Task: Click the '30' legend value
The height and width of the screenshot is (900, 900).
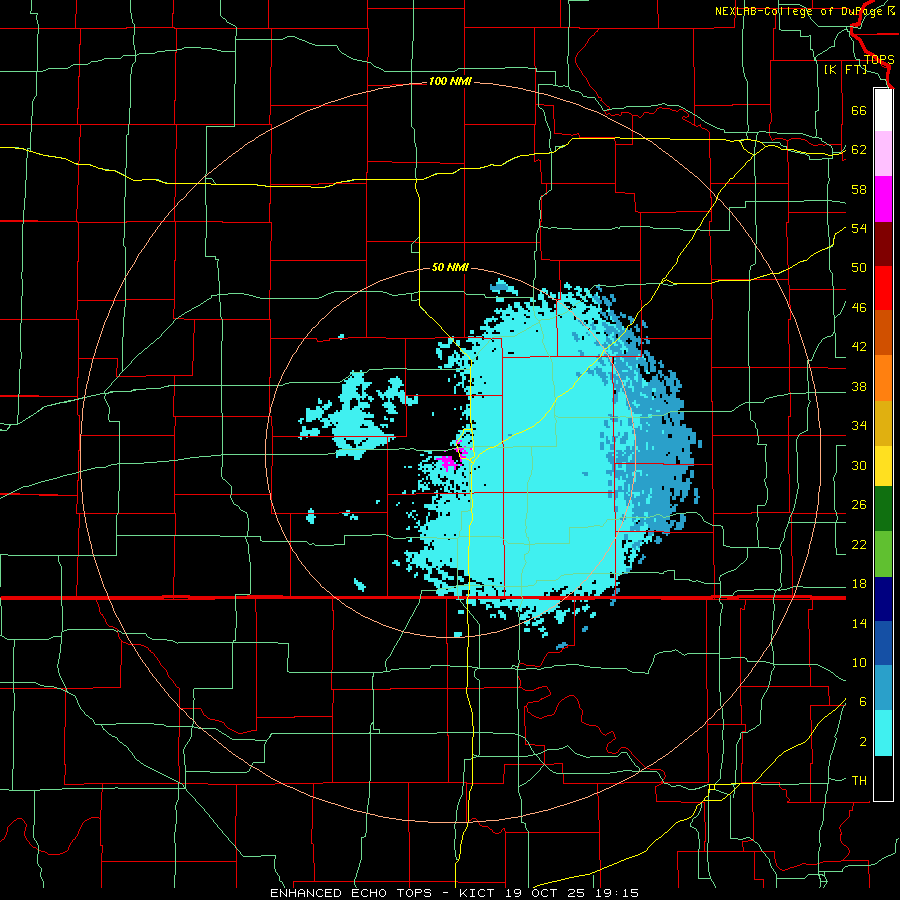Action: [859, 465]
